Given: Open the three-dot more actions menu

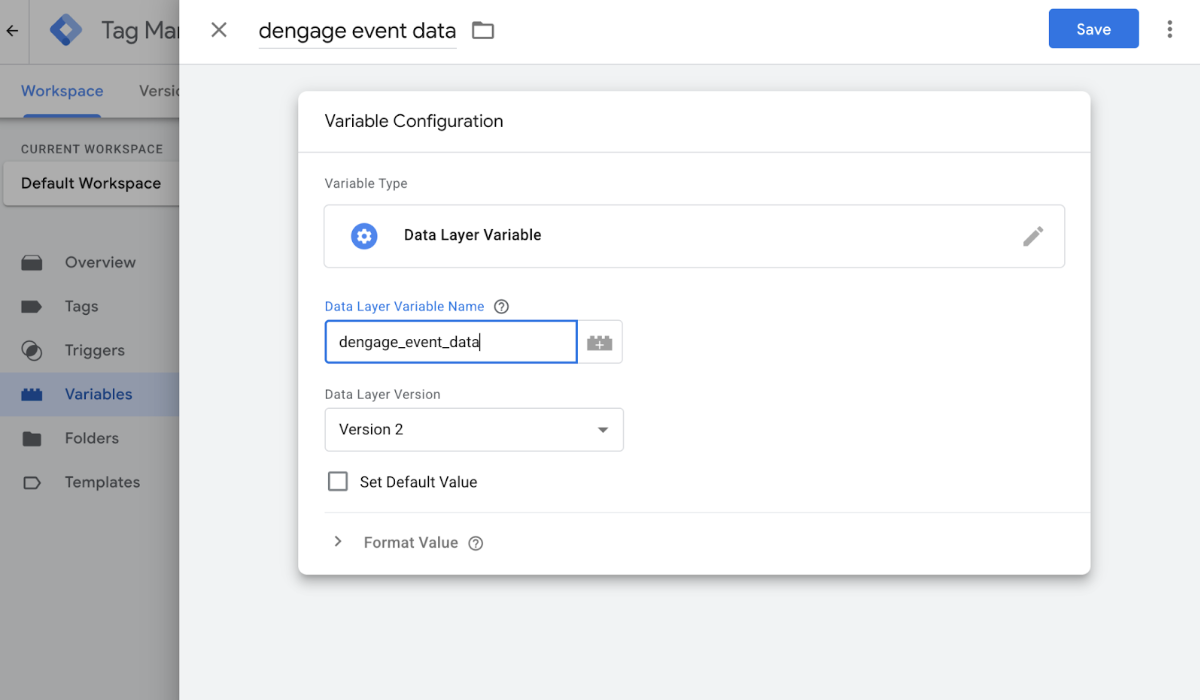Looking at the screenshot, I should (x=1169, y=29).
